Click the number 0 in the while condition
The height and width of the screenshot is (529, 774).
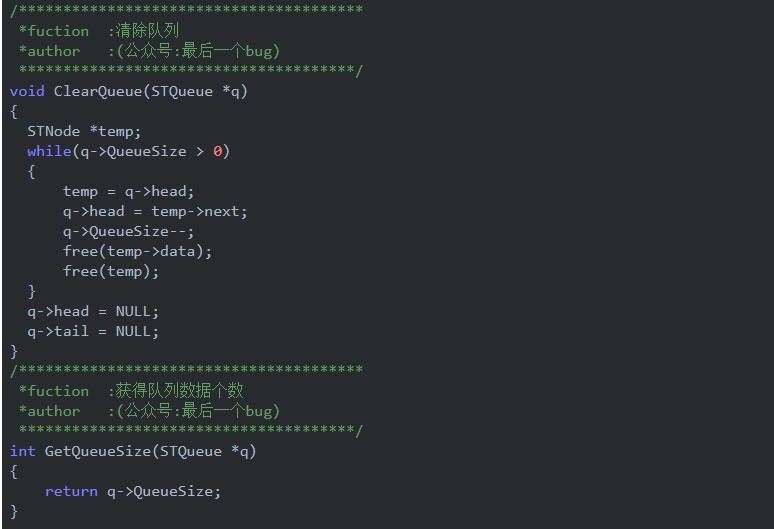217,151
